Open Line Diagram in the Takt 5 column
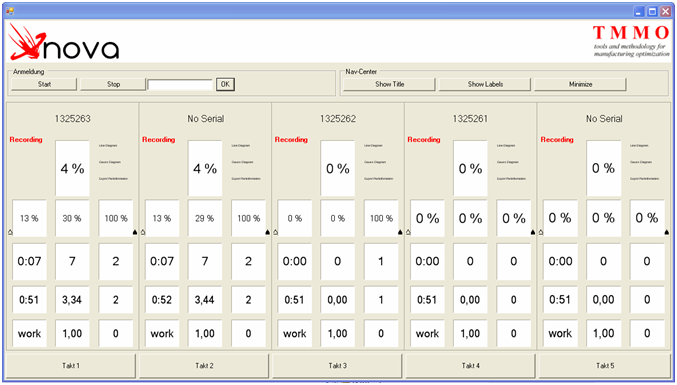677x385 pixels. 639,145
